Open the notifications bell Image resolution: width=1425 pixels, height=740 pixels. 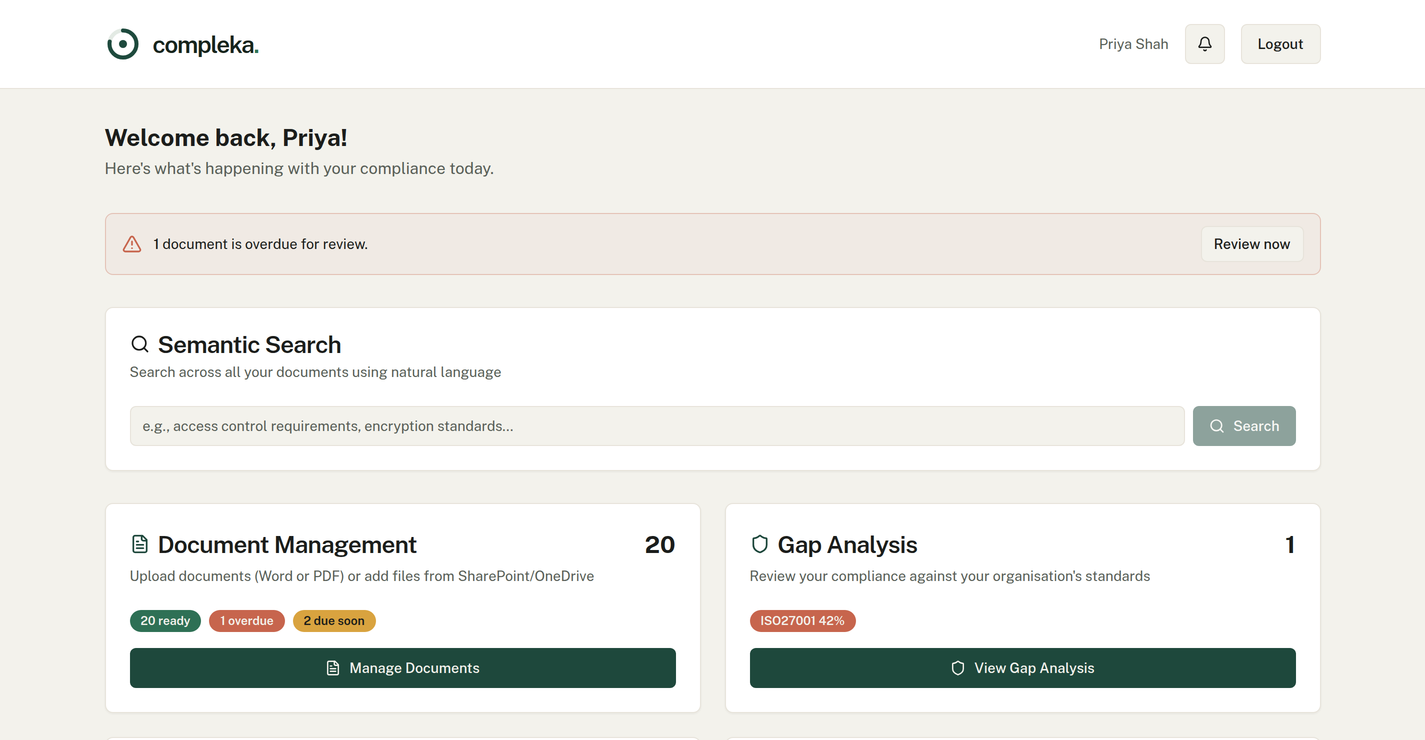click(1205, 44)
